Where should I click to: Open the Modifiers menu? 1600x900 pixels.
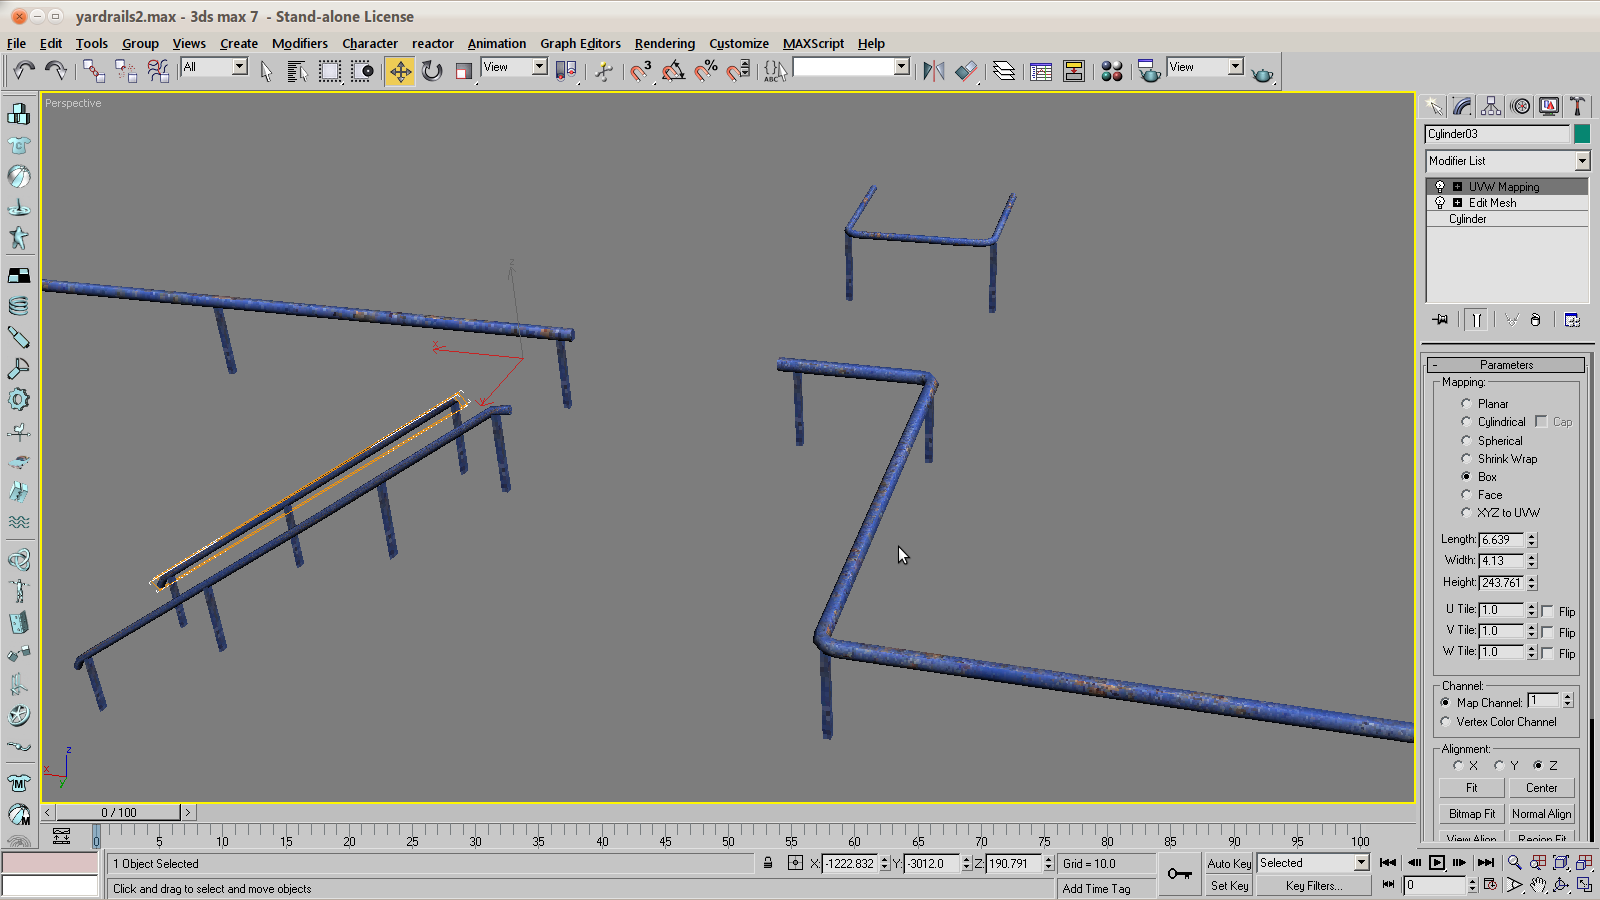point(299,43)
